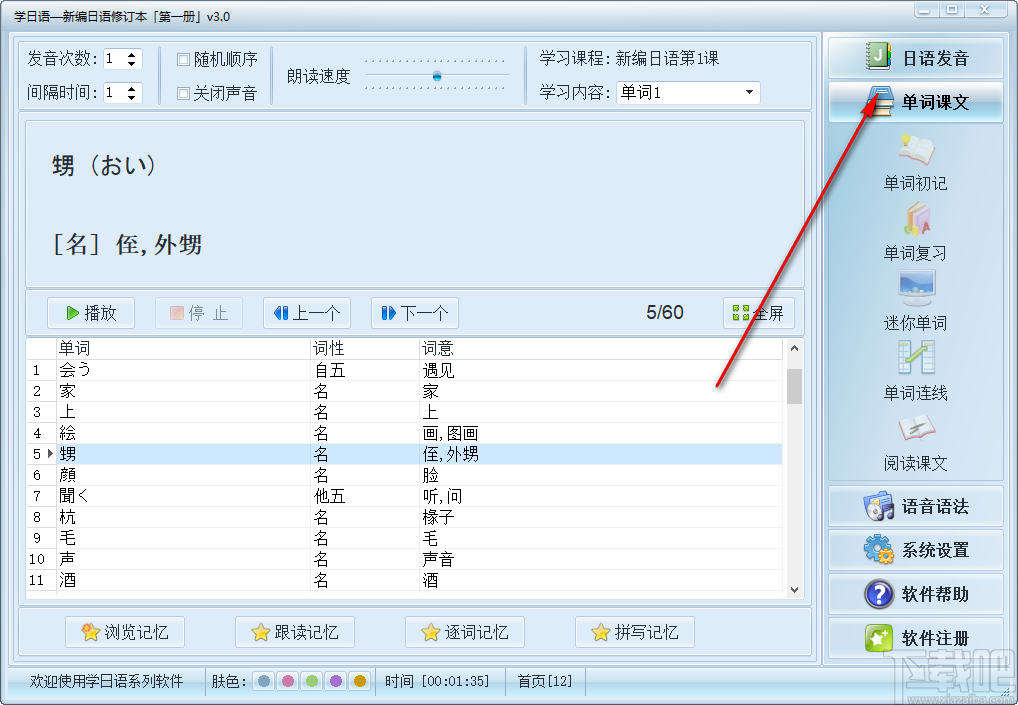Select word row 酒

[x=404, y=580]
